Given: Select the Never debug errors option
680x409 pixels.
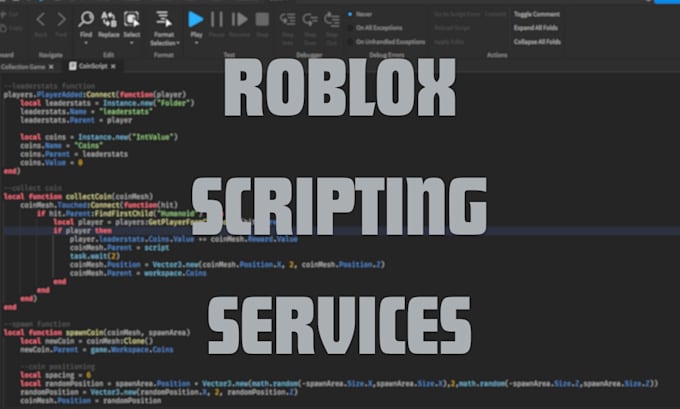Looking at the screenshot, I should [360, 14].
